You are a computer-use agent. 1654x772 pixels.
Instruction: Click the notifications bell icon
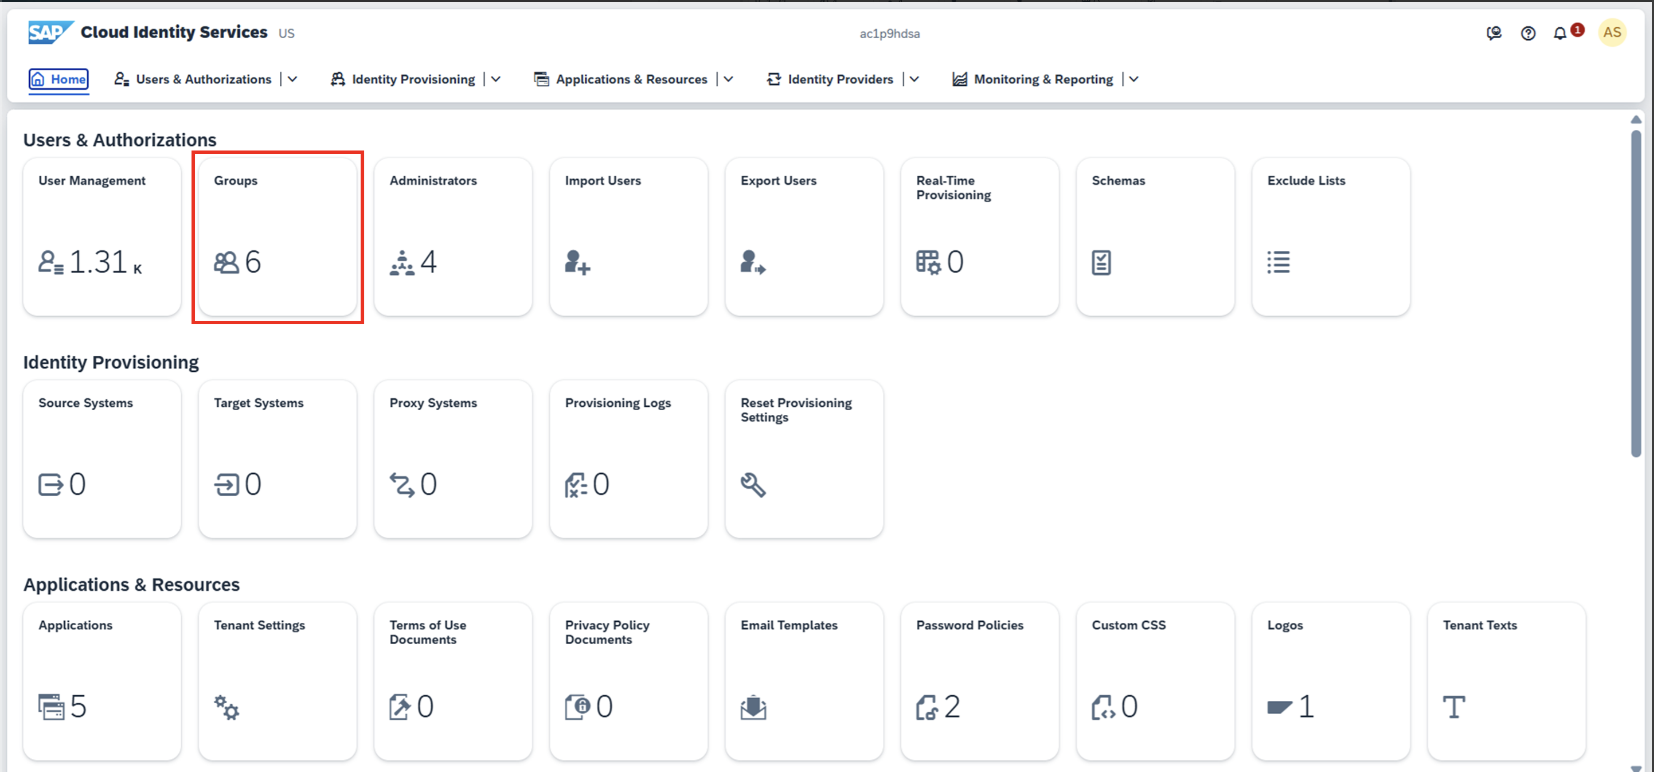tap(1560, 33)
